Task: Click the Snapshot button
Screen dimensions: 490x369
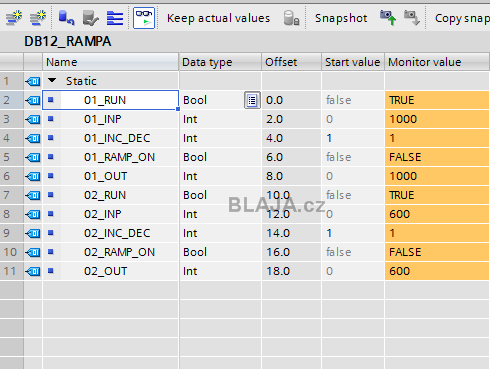Action: 341,18
